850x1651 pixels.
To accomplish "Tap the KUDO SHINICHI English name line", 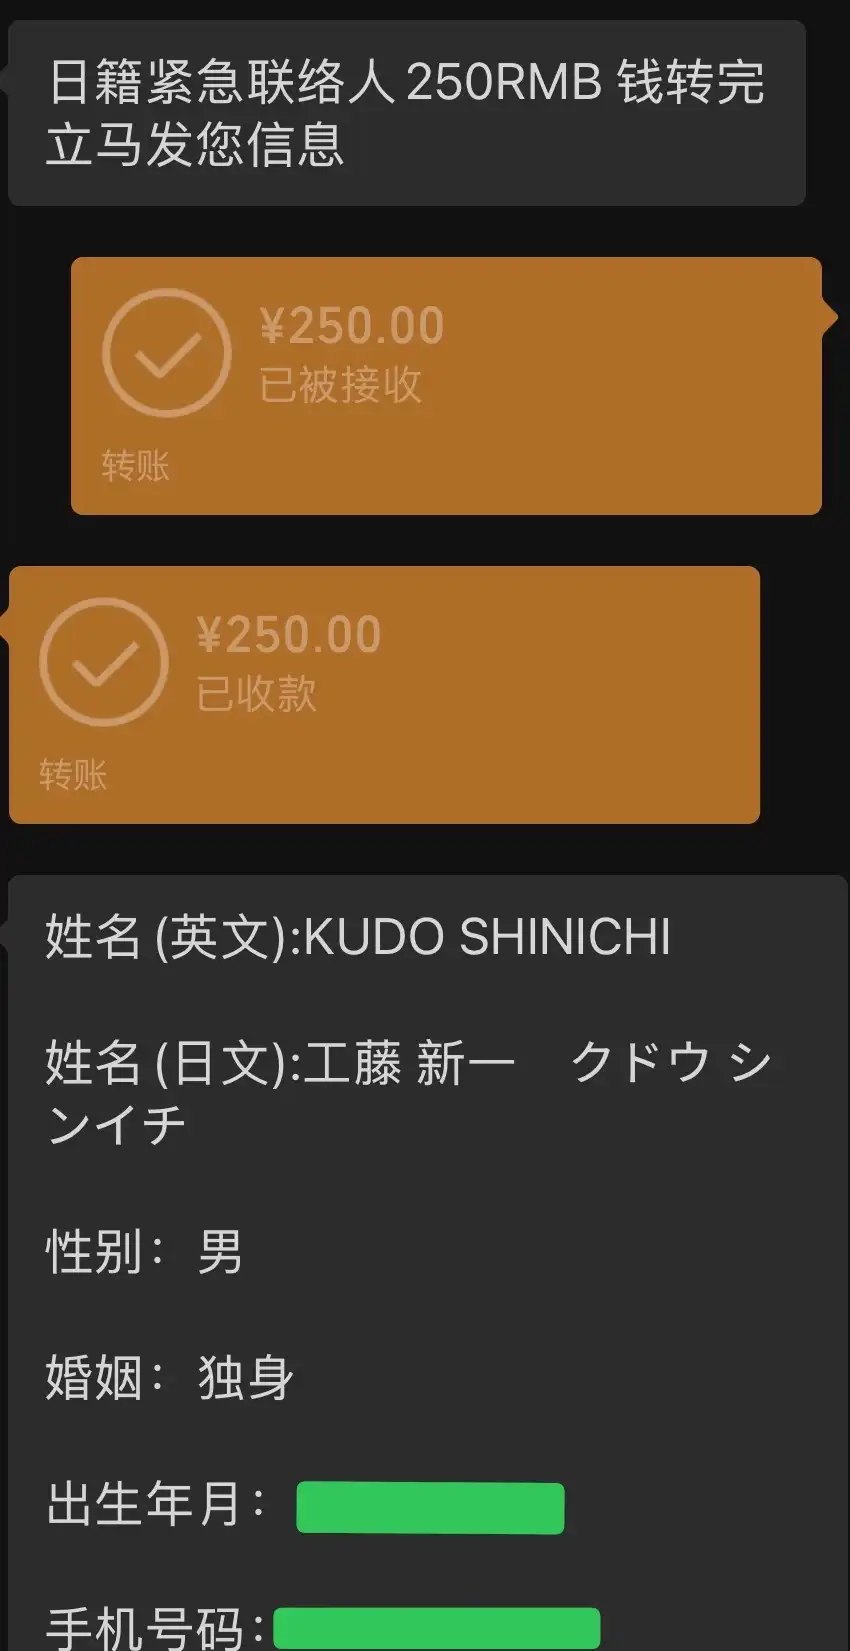I will tap(358, 937).
